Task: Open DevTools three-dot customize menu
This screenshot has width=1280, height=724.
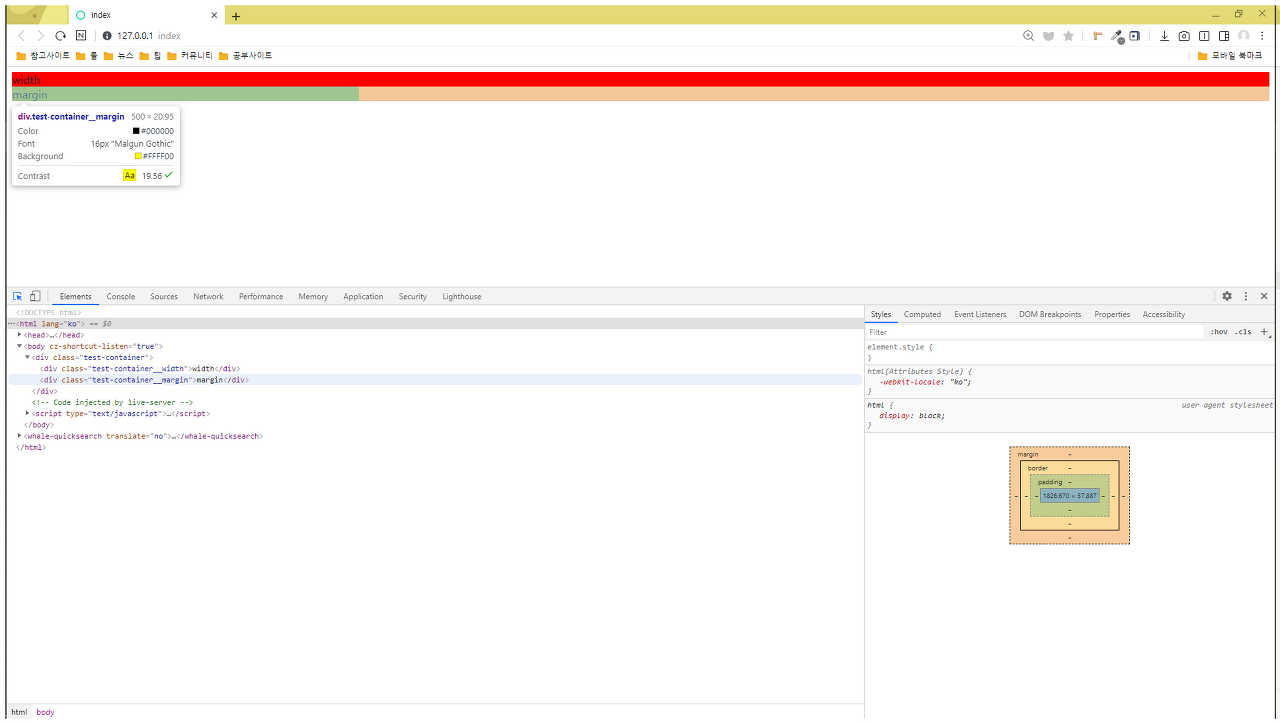Action: 1246,296
